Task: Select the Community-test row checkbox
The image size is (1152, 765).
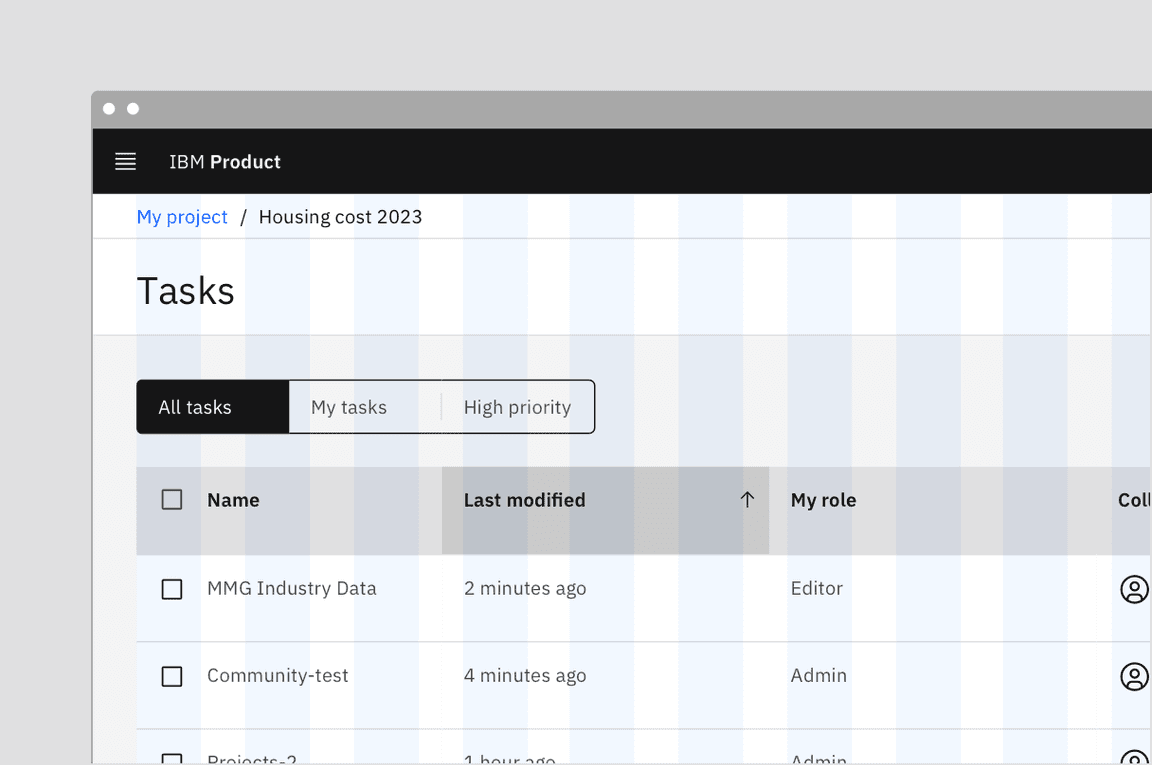Action: point(172,676)
